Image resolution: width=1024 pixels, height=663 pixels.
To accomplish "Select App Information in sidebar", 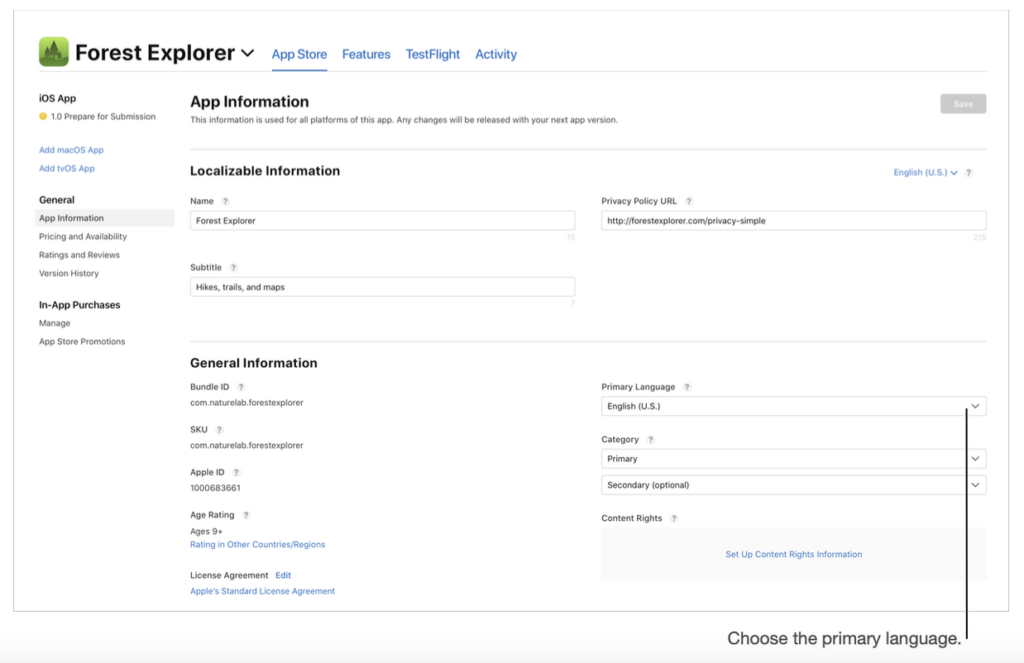I will [104, 218].
